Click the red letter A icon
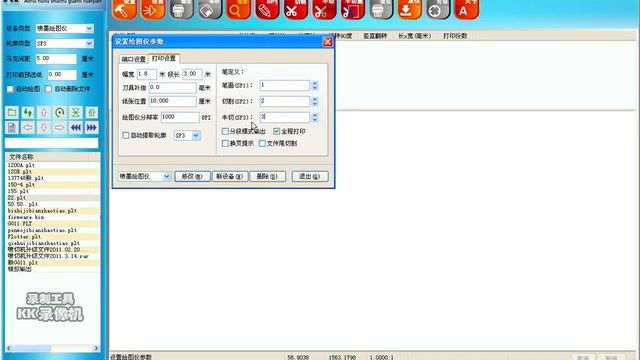 coord(467,9)
